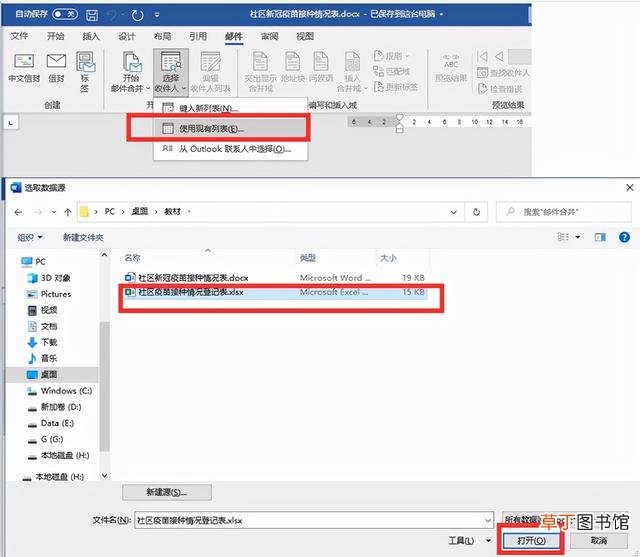This screenshot has height=557, width=640.
Task: Switch to the 开始 tab
Action: [55, 36]
